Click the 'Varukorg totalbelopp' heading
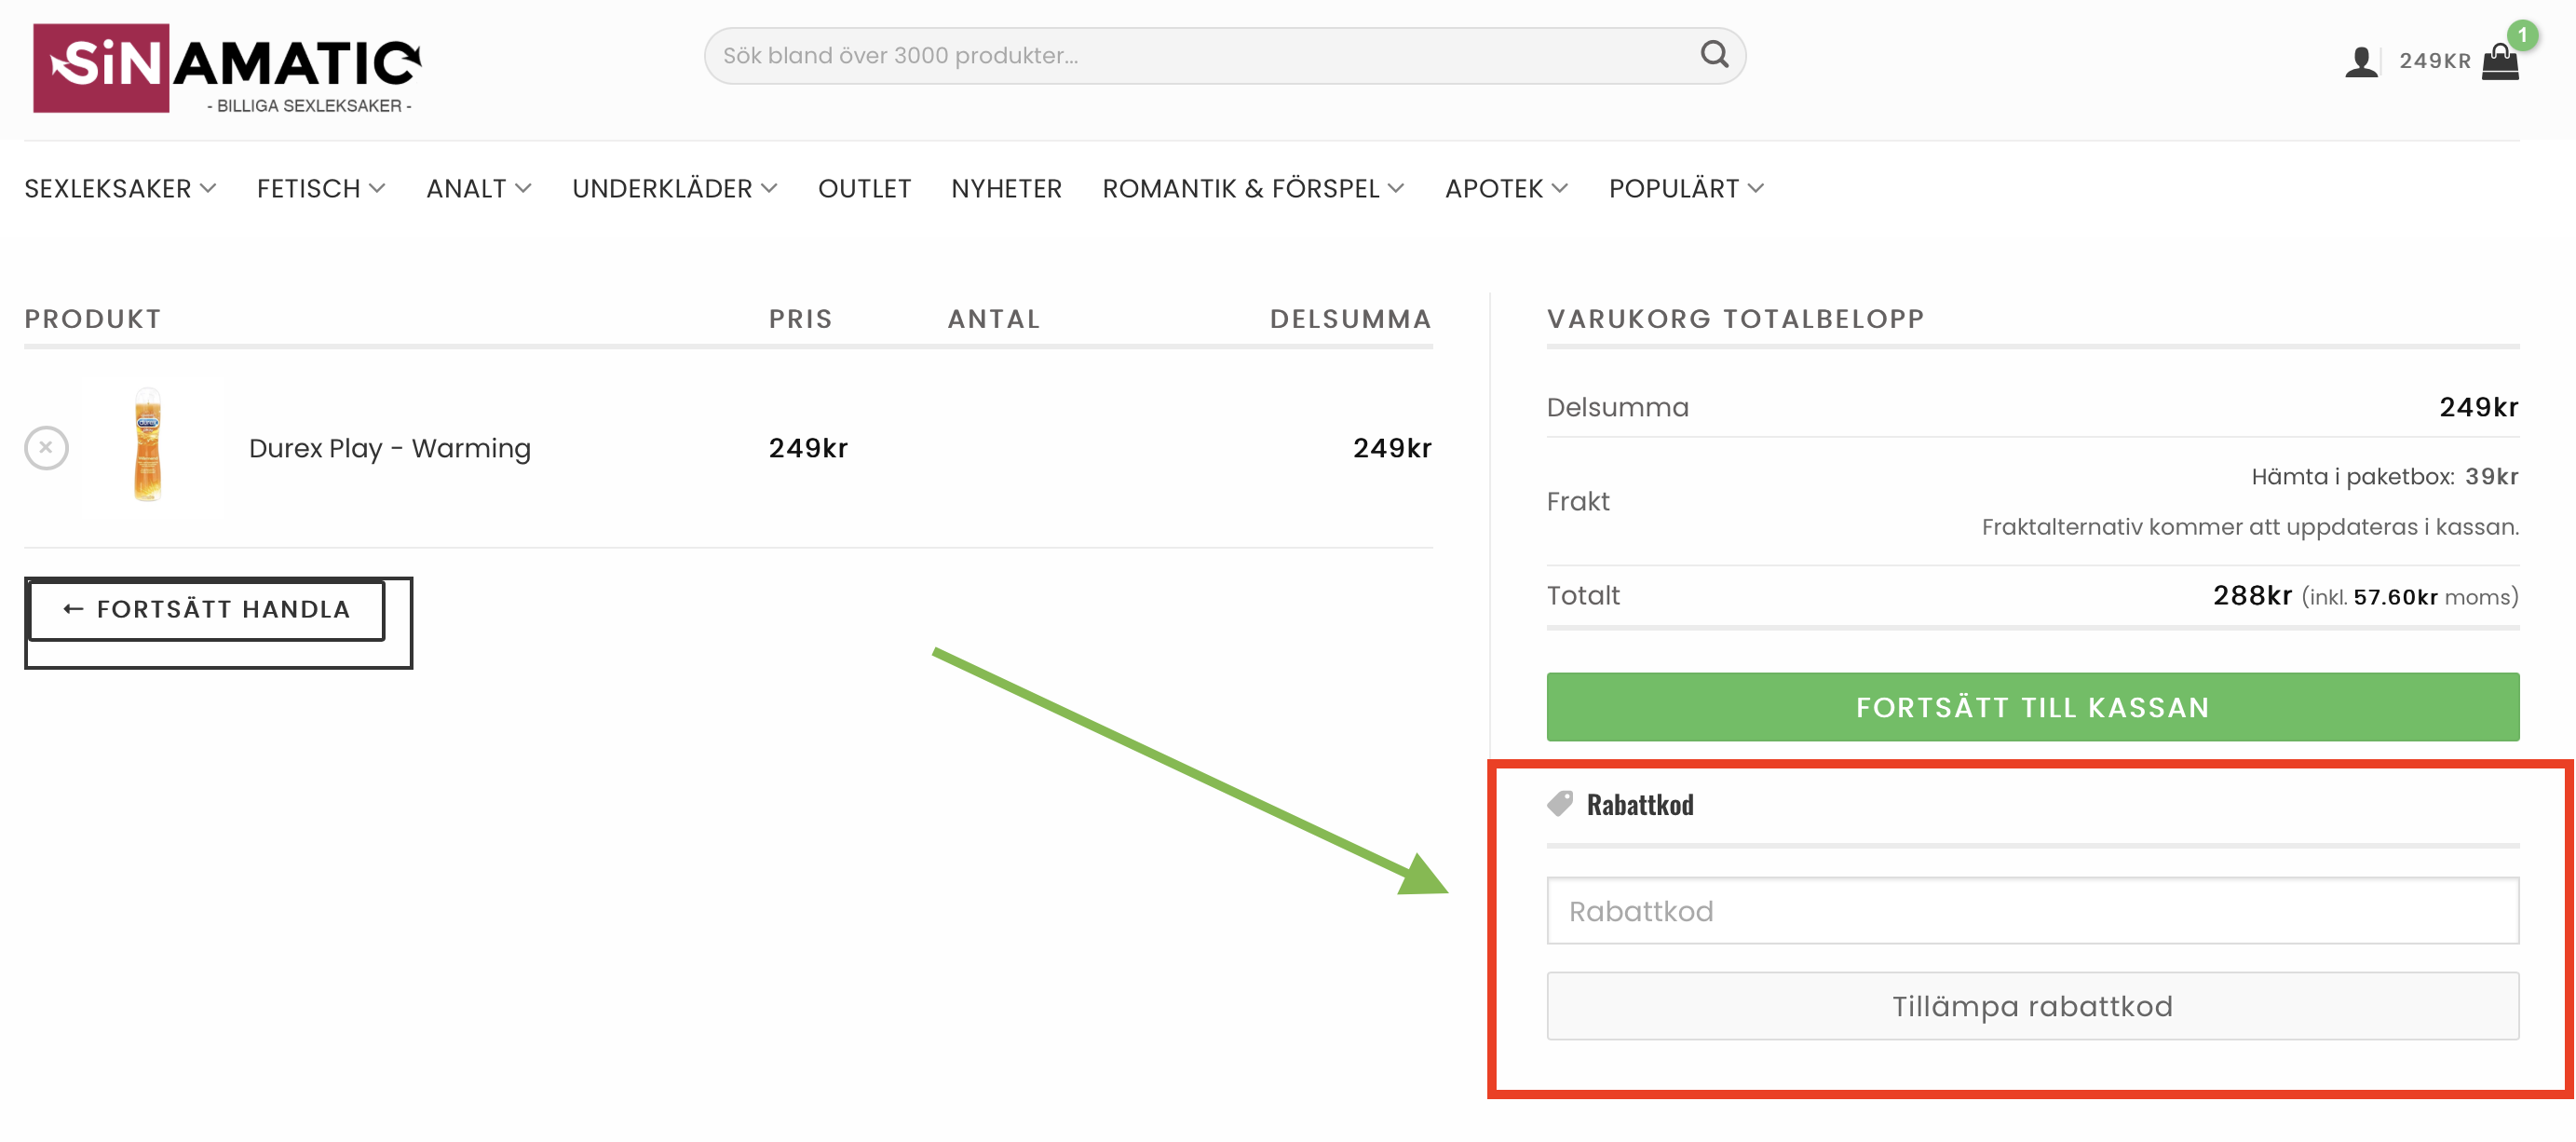2576x1142 pixels. 1735,319
